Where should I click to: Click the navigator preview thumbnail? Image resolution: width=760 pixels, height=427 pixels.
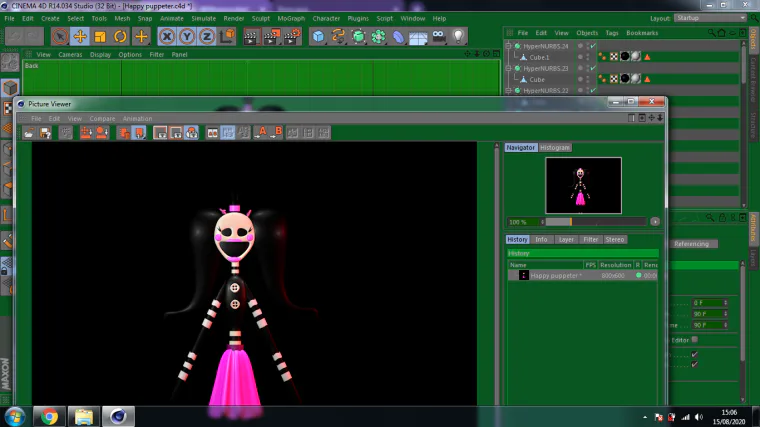(583, 186)
